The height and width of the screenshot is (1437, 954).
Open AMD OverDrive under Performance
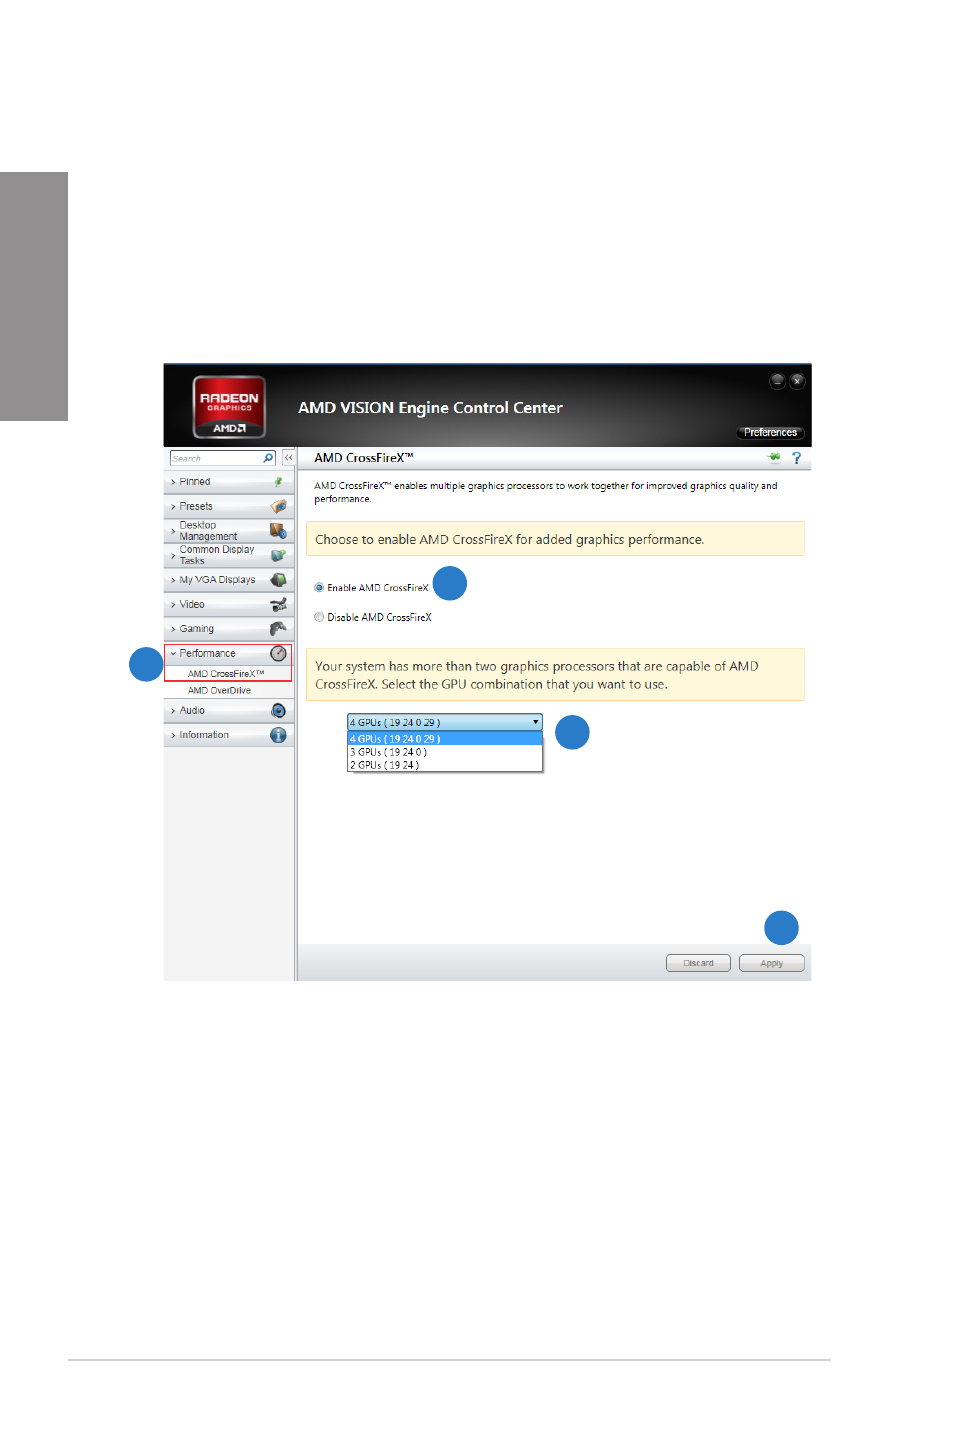point(219,691)
